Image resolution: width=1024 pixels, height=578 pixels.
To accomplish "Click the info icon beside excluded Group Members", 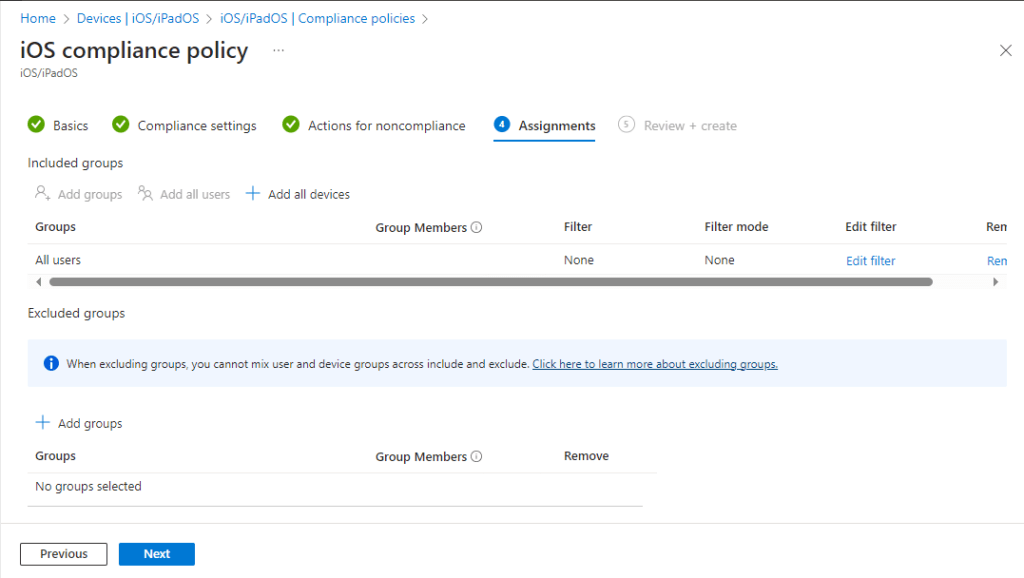I will (476, 456).
